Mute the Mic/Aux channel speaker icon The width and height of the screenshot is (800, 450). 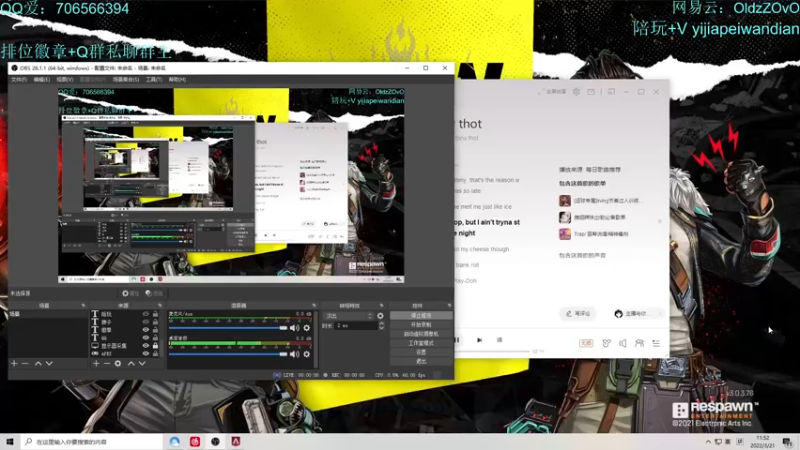294,328
